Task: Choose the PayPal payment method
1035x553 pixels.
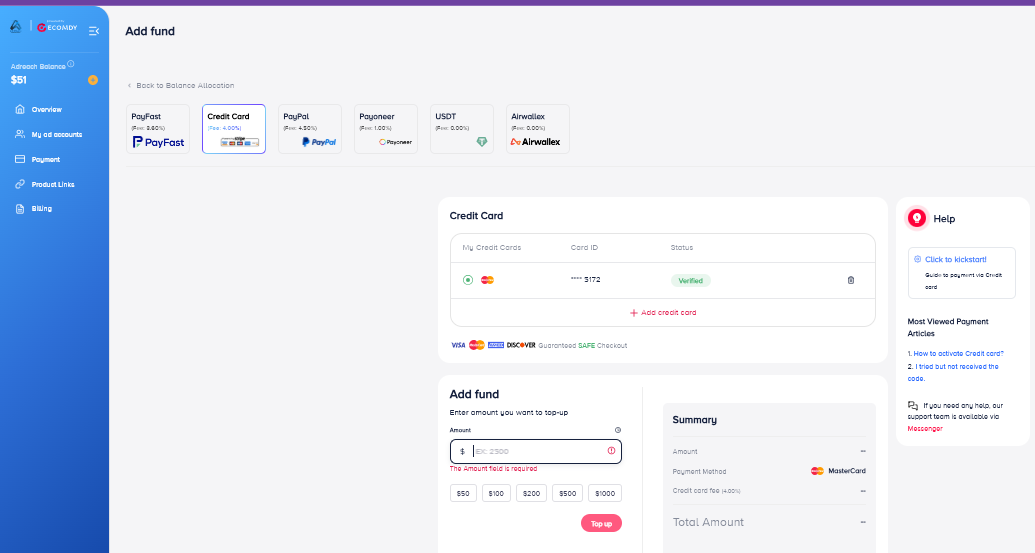Action: [310, 129]
